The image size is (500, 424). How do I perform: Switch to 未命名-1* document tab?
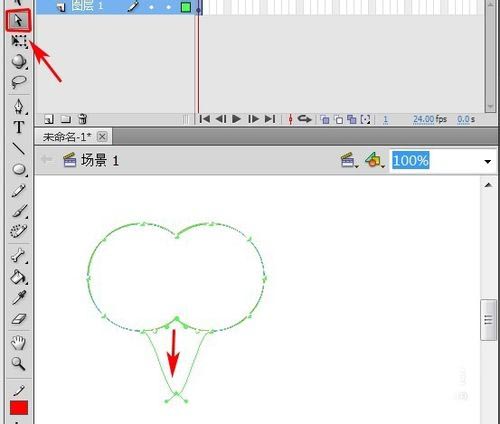[x=67, y=137]
